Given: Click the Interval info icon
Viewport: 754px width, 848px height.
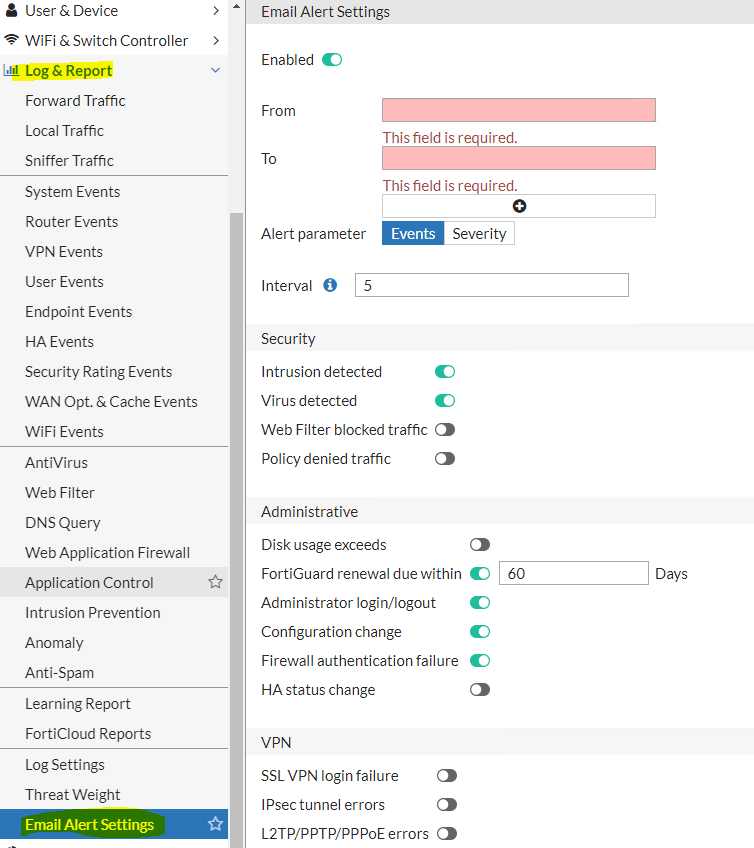Looking at the screenshot, I should pyautogui.click(x=330, y=285).
